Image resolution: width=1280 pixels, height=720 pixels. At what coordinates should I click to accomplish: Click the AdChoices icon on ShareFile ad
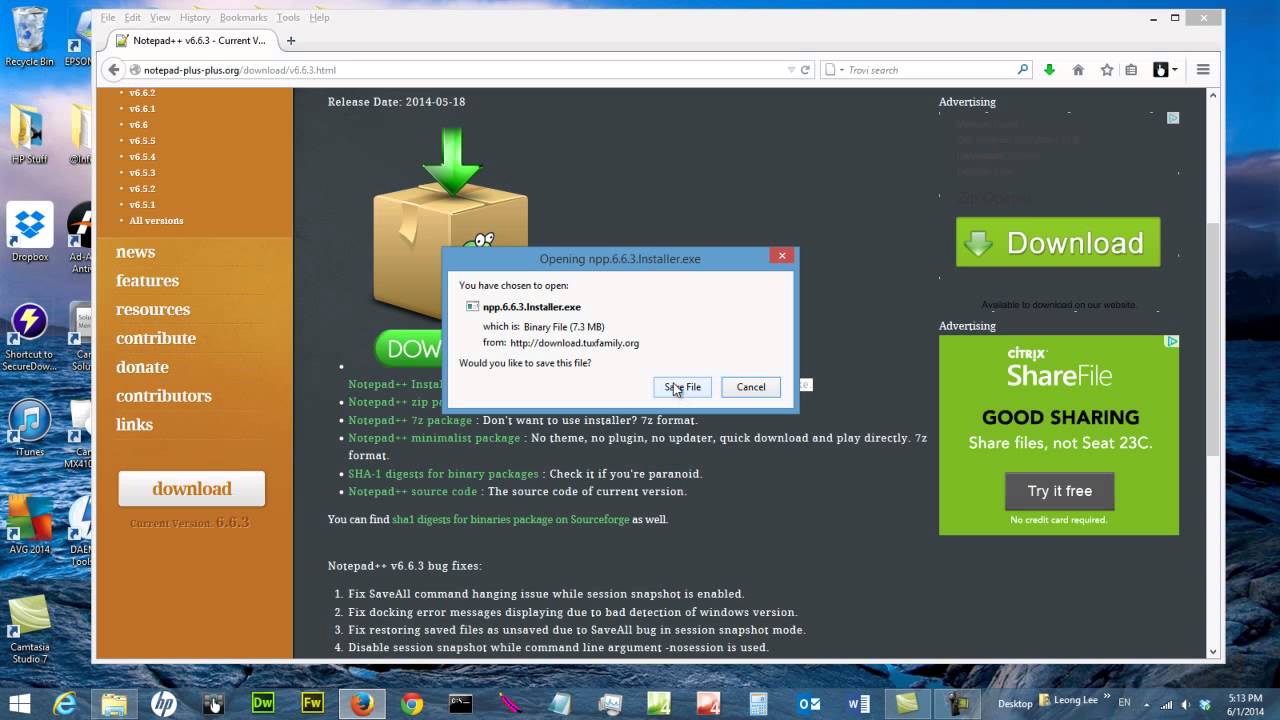1173,341
